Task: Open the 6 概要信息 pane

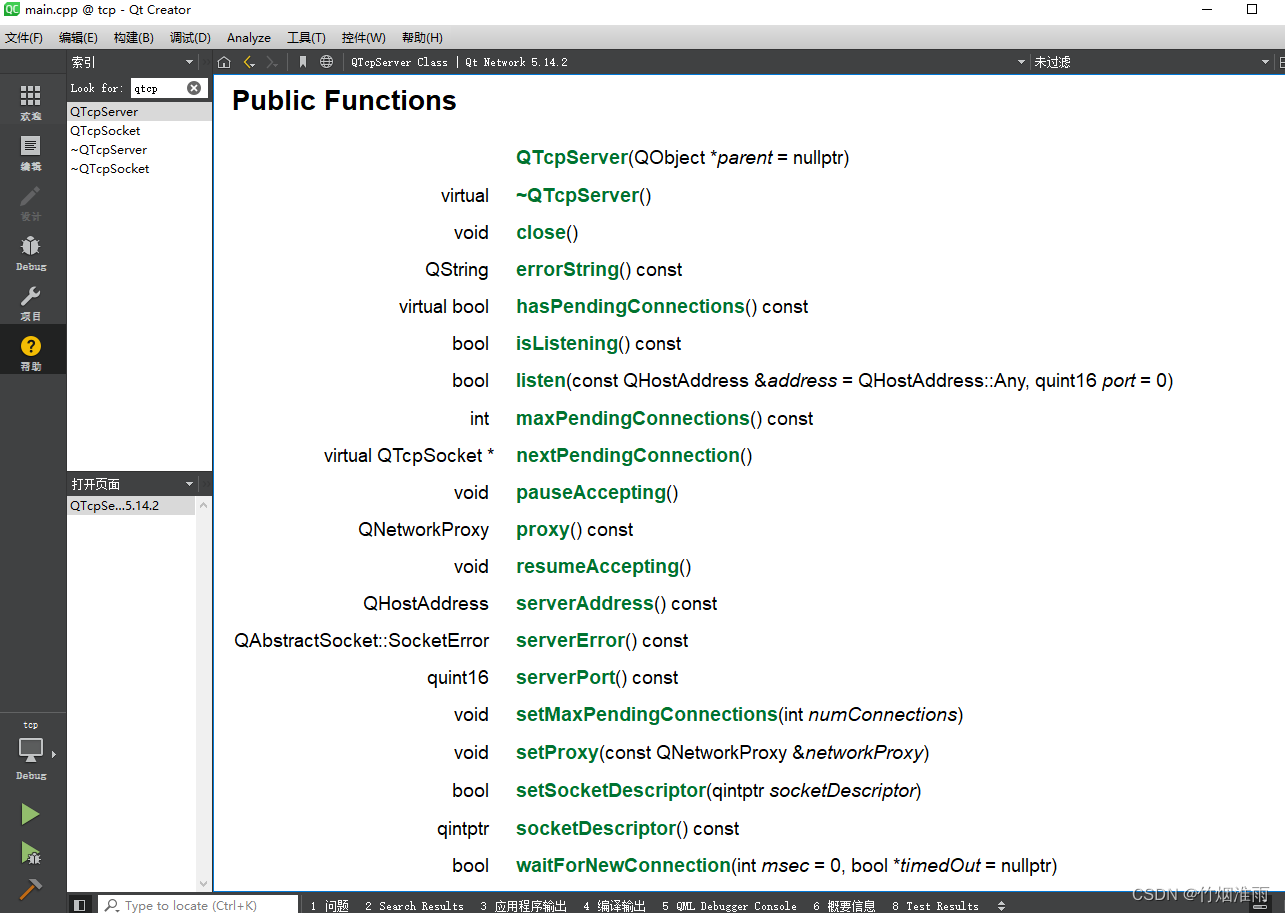Action: (x=844, y=906)
